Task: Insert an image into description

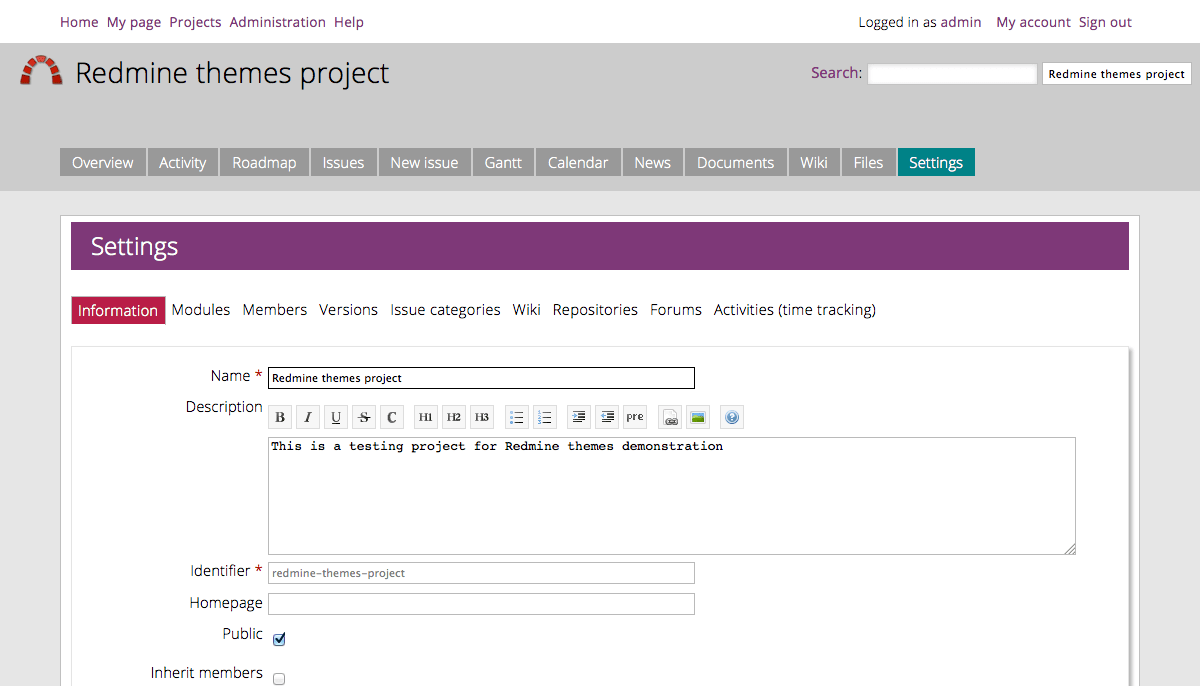Action: coord(698,418)
